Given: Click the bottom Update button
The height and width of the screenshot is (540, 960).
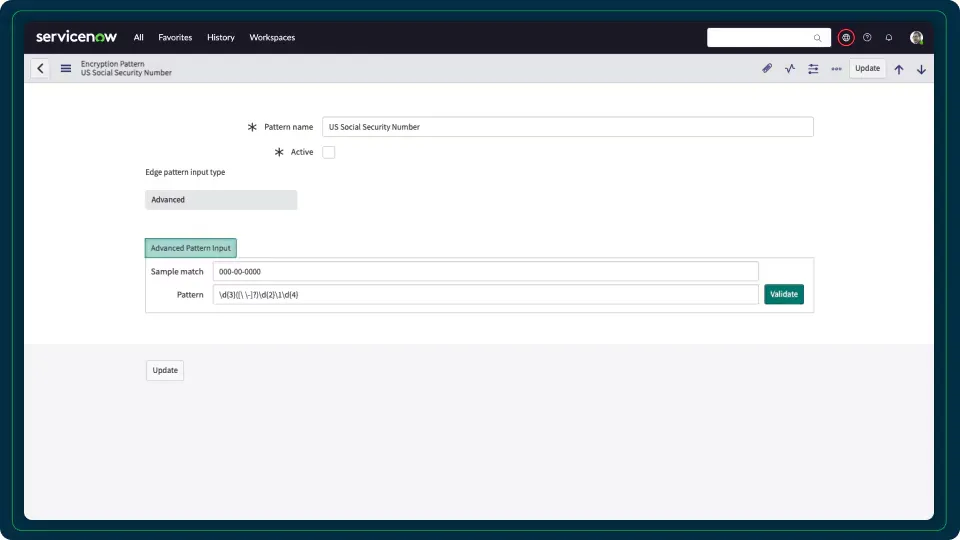Looking at the screenshot, I should pyautogui.click(x=165, y=370).
